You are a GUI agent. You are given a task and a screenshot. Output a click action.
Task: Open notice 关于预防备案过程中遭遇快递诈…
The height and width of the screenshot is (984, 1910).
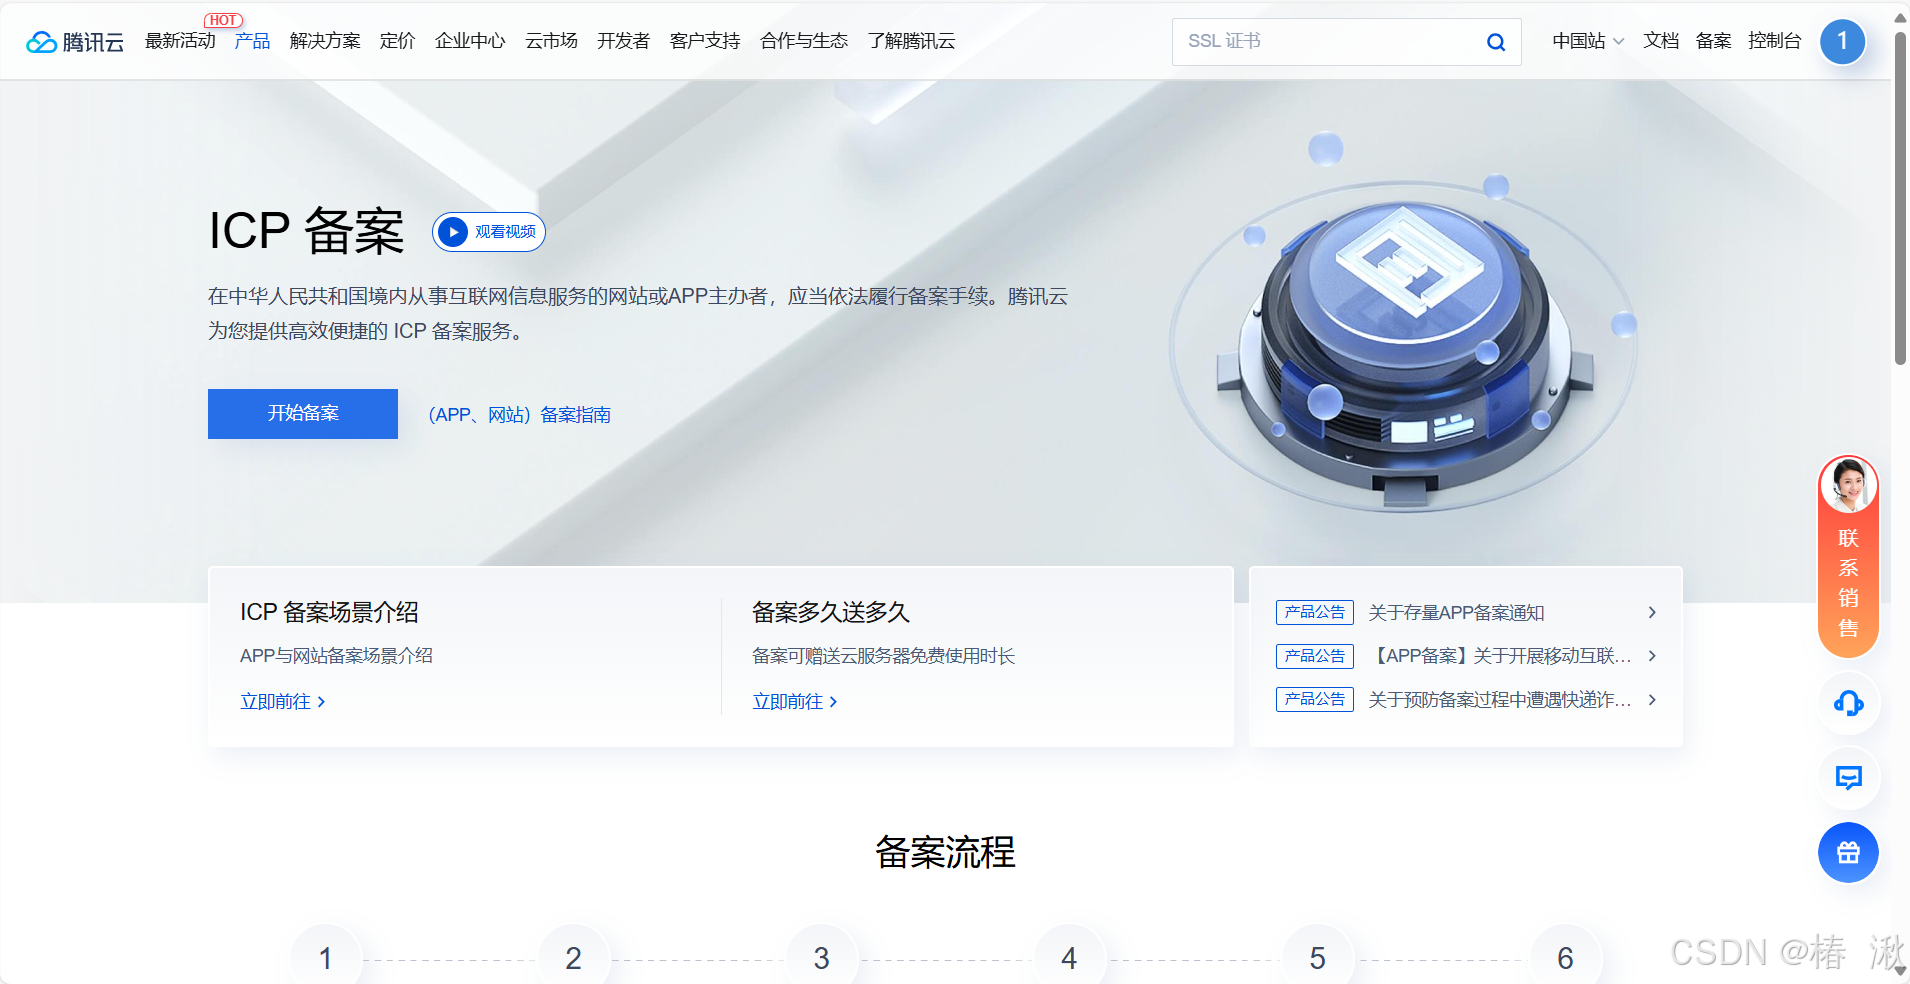[x=1500, y=700]
